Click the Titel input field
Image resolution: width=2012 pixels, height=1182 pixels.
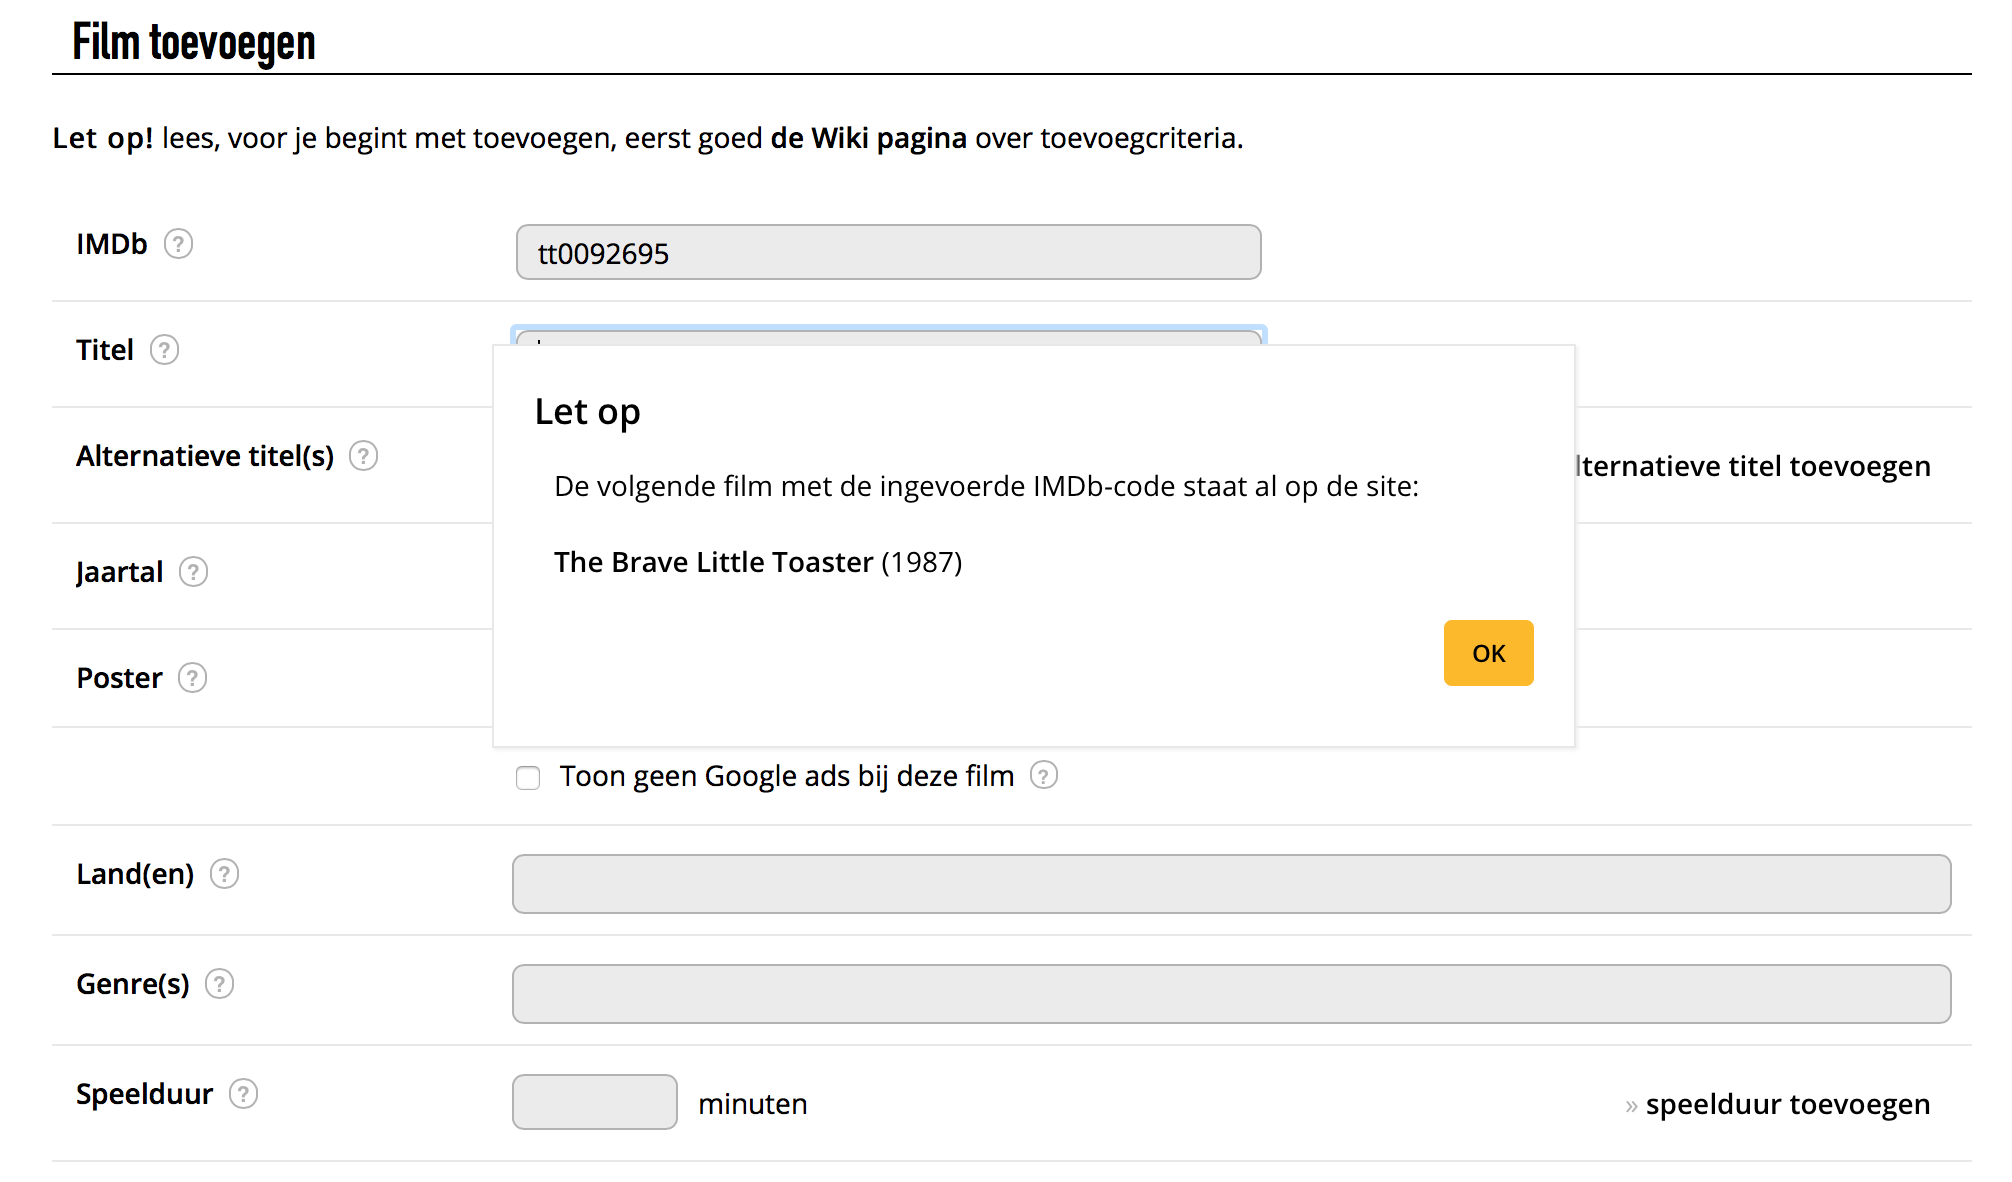point(888,337)
